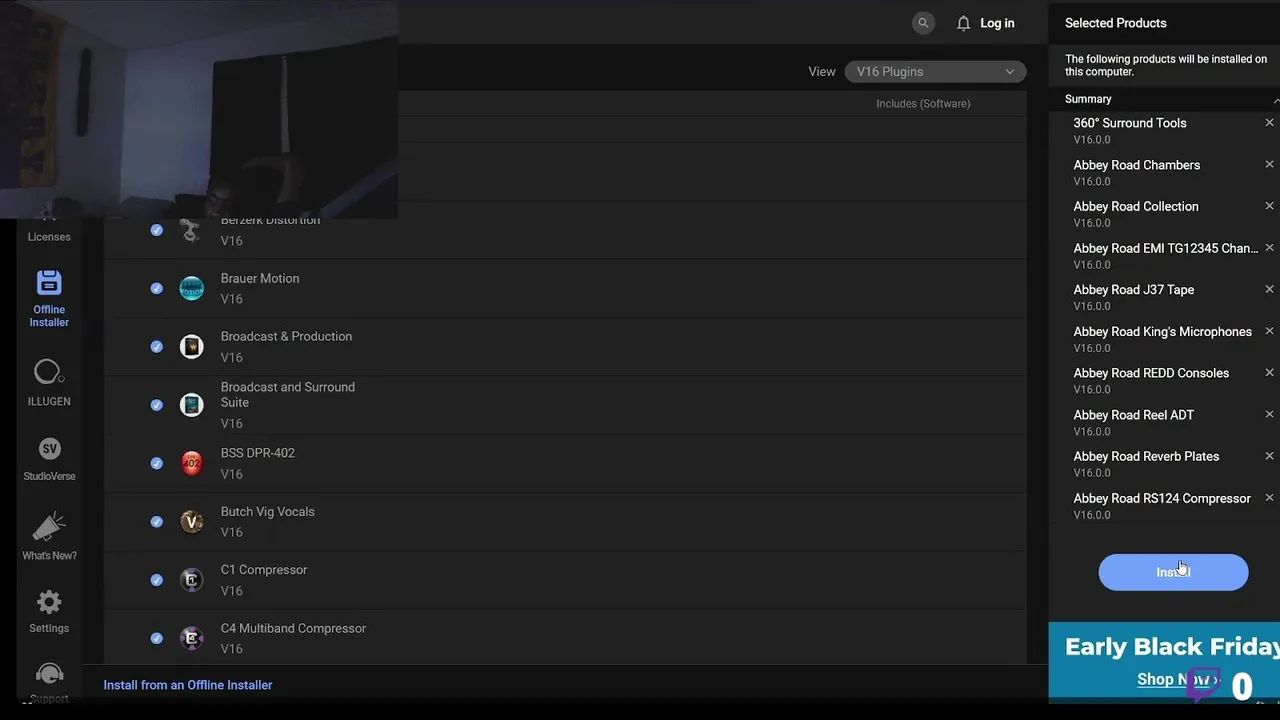Click the Selected Products panel heading
1280x720 pixels.
tap(1115, 23)
